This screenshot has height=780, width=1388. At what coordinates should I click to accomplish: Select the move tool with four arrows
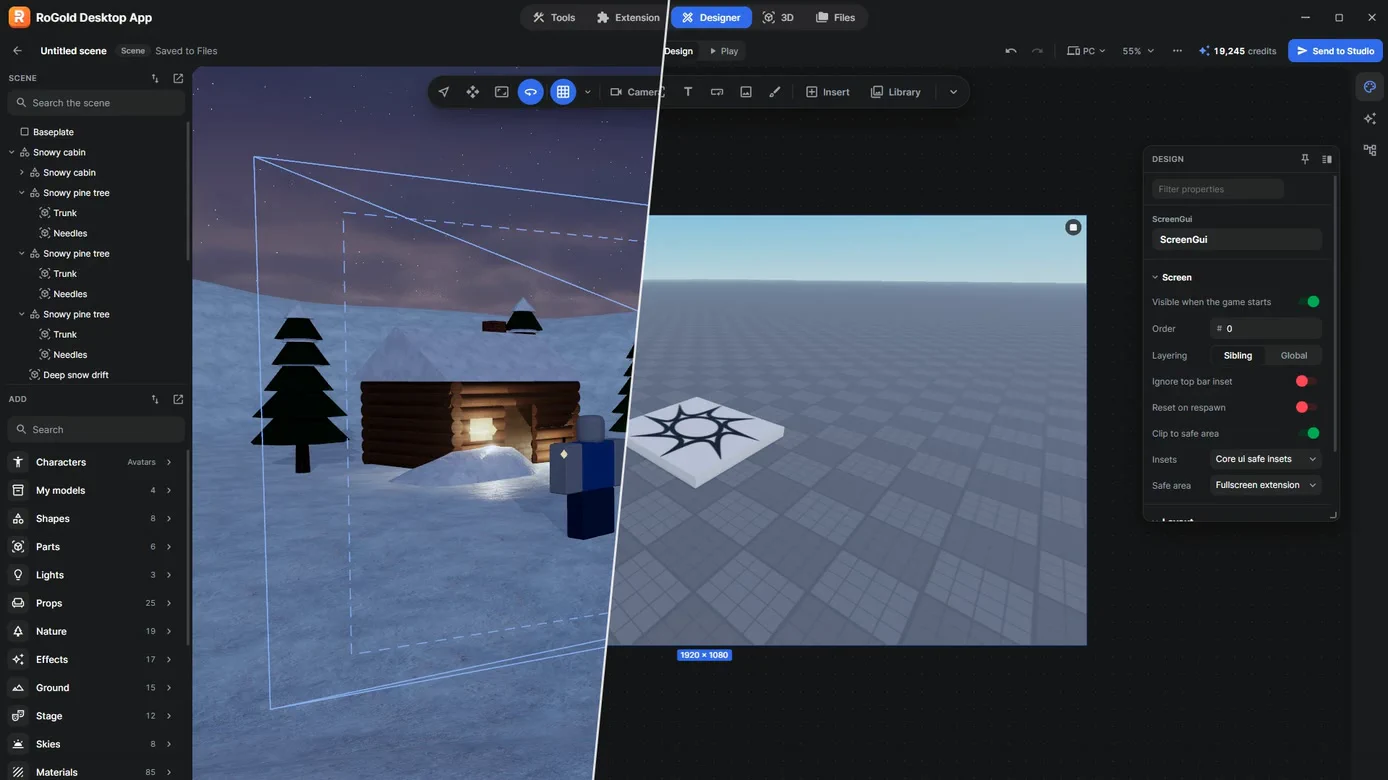coord(473,92)
